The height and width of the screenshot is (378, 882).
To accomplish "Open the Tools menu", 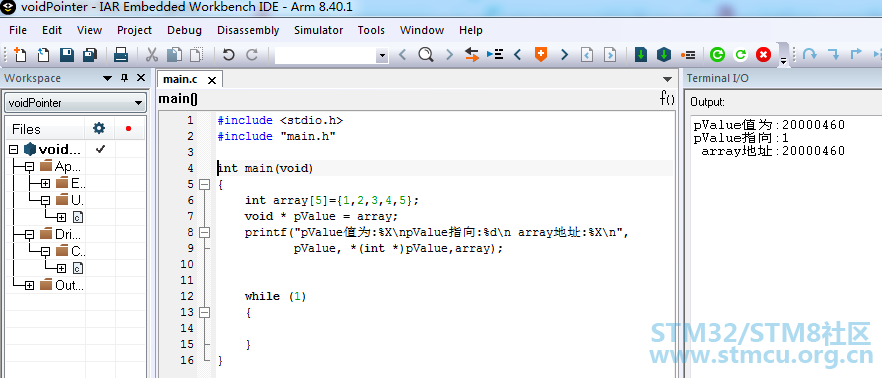I will pos(371,30).
